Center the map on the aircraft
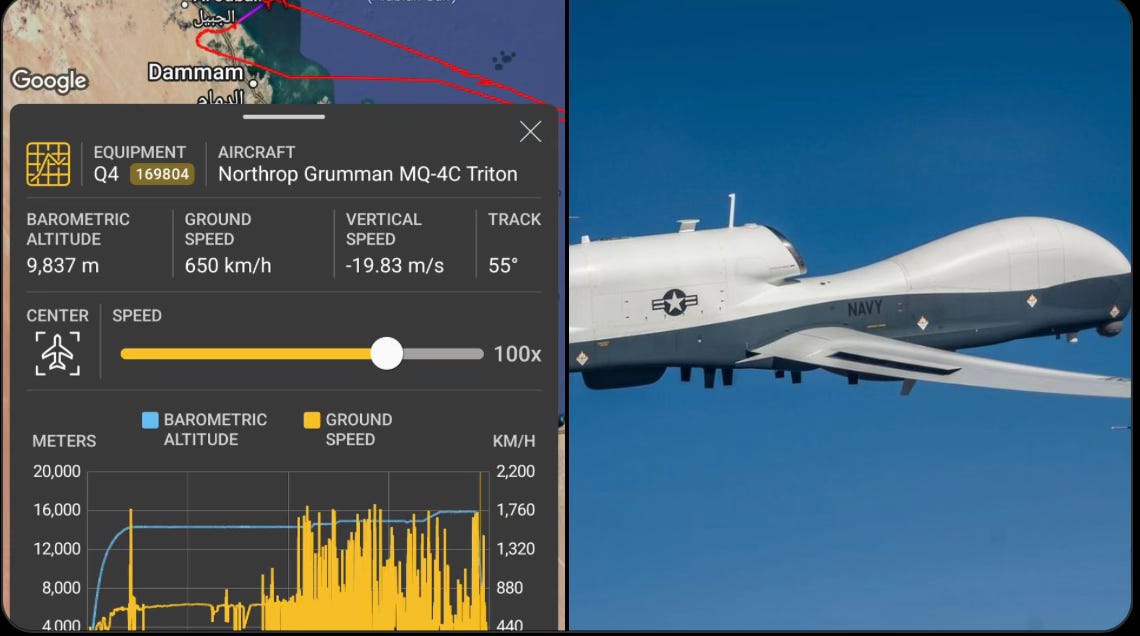The width and height of the screenshot is (1140, 636). coord(57,353)
